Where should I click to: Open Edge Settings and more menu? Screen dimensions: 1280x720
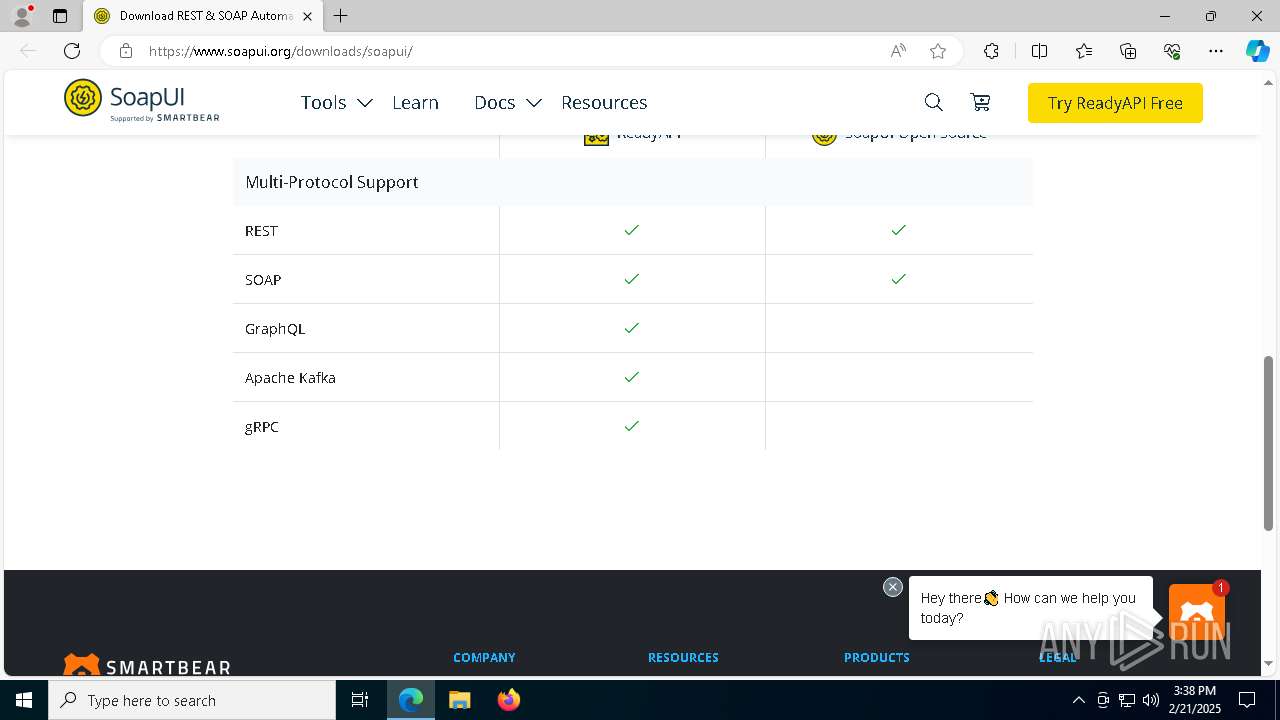tap(1216, 51)
